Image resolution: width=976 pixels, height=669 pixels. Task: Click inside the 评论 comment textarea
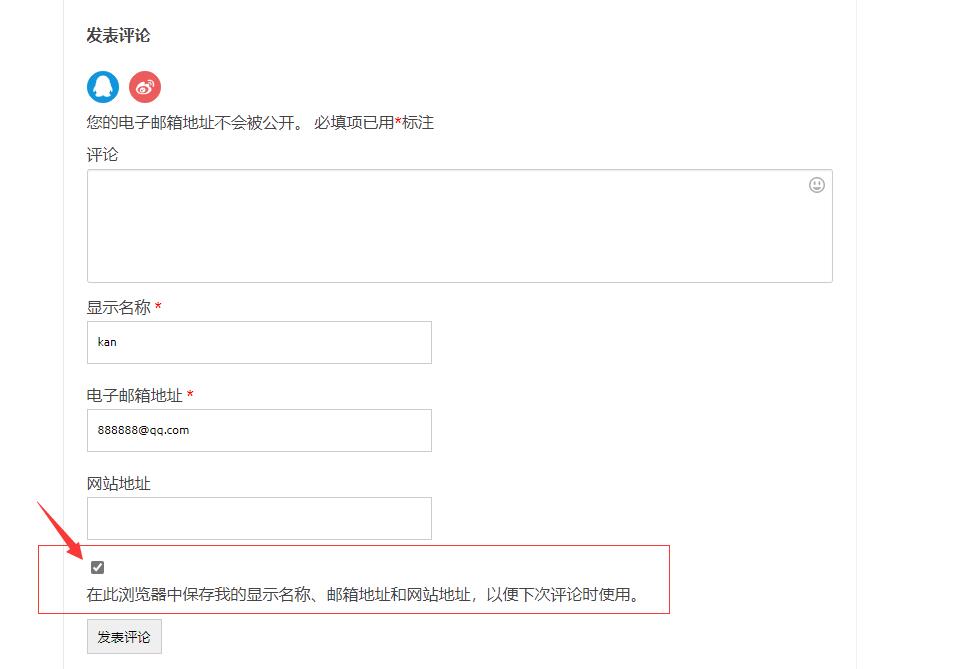tap(459, 225)
